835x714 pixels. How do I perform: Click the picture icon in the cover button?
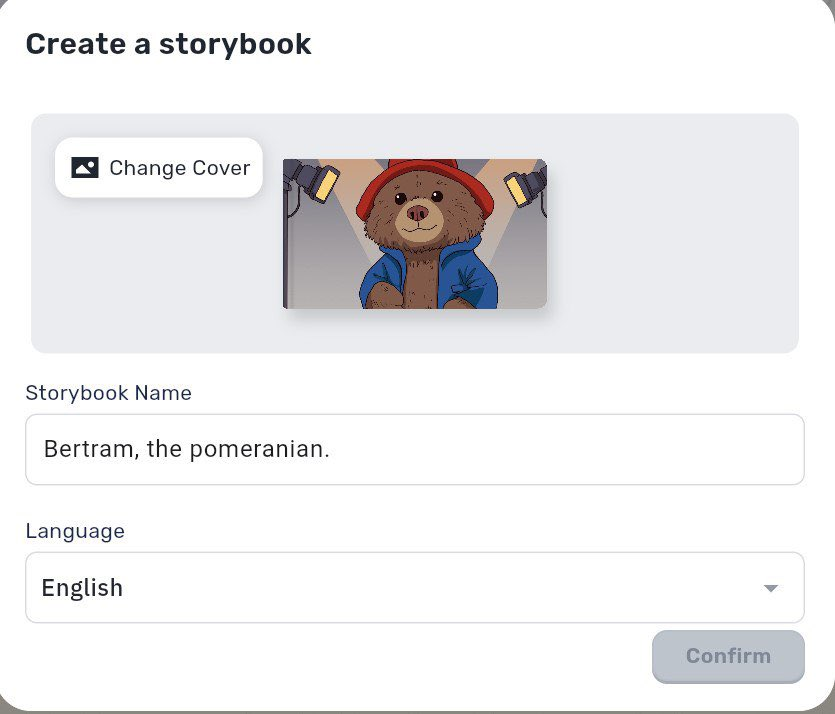point(83,167)
